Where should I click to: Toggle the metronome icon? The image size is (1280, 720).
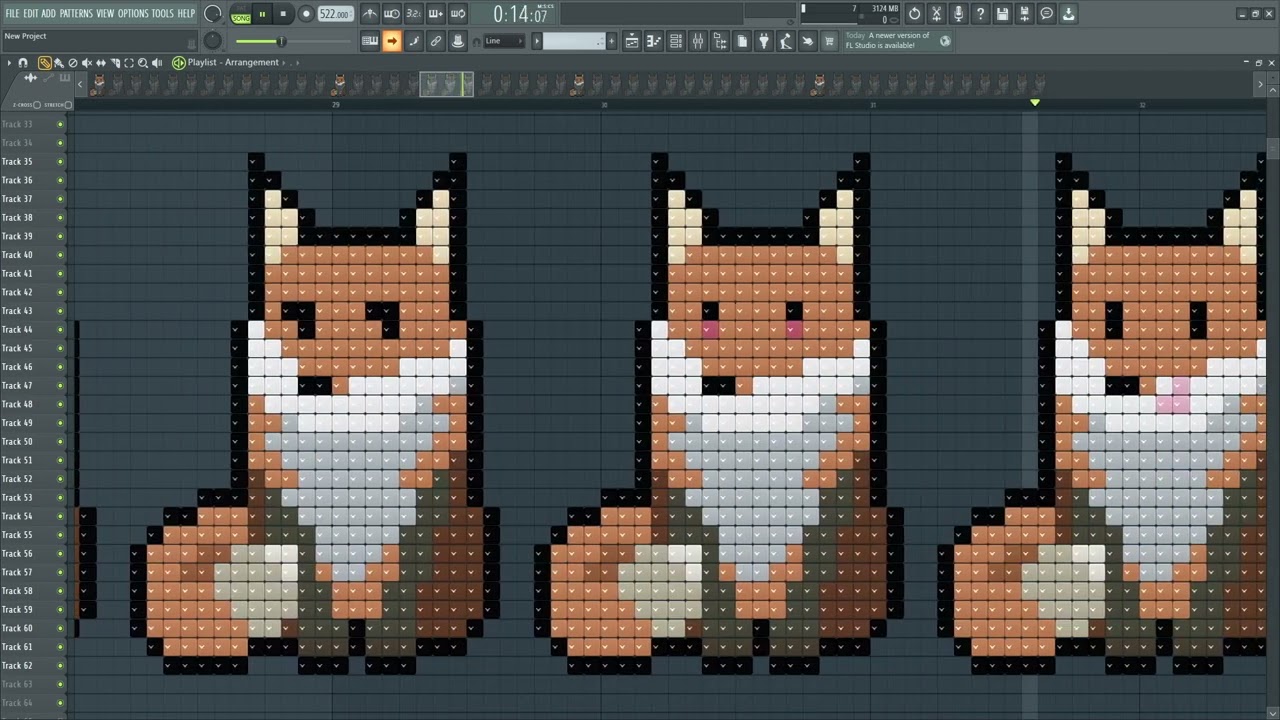370,14
